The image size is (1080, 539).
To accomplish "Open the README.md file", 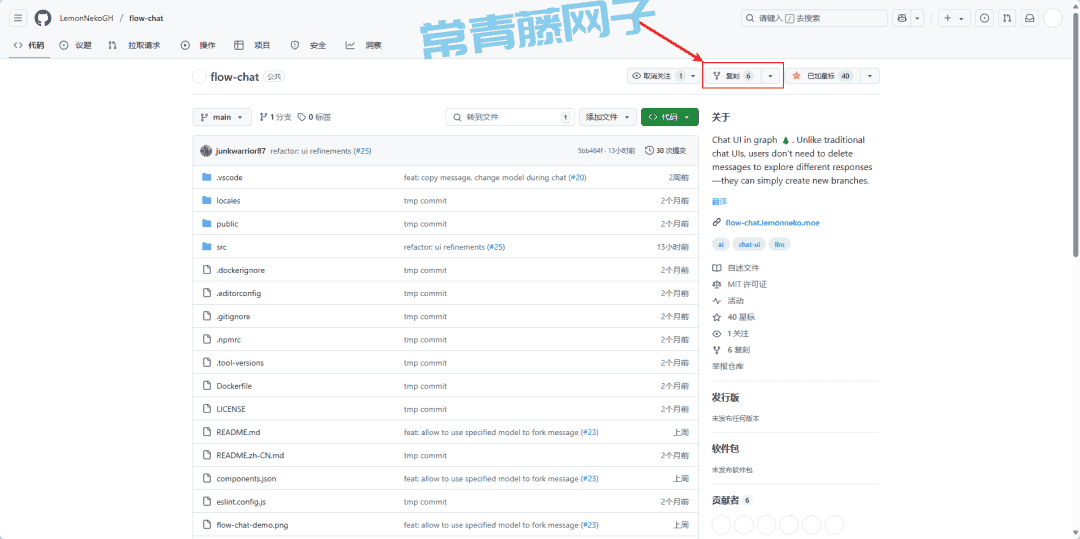I will [x=238, y=432].
